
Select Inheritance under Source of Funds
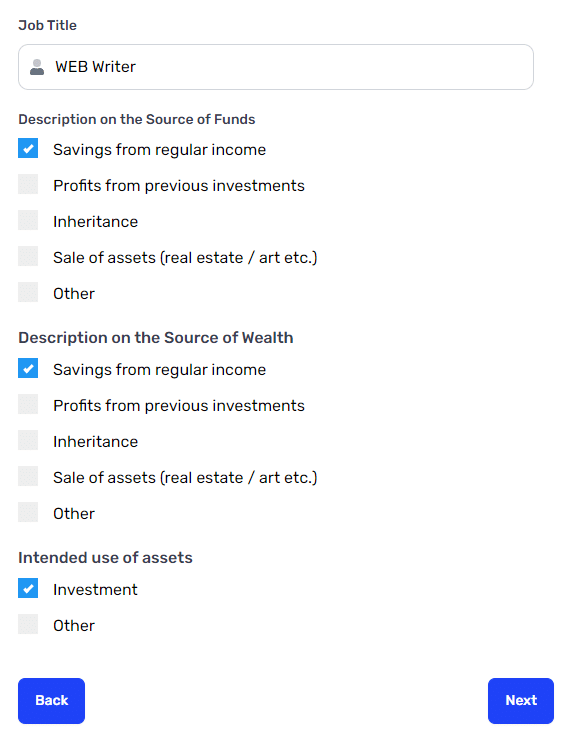(28, 220)
